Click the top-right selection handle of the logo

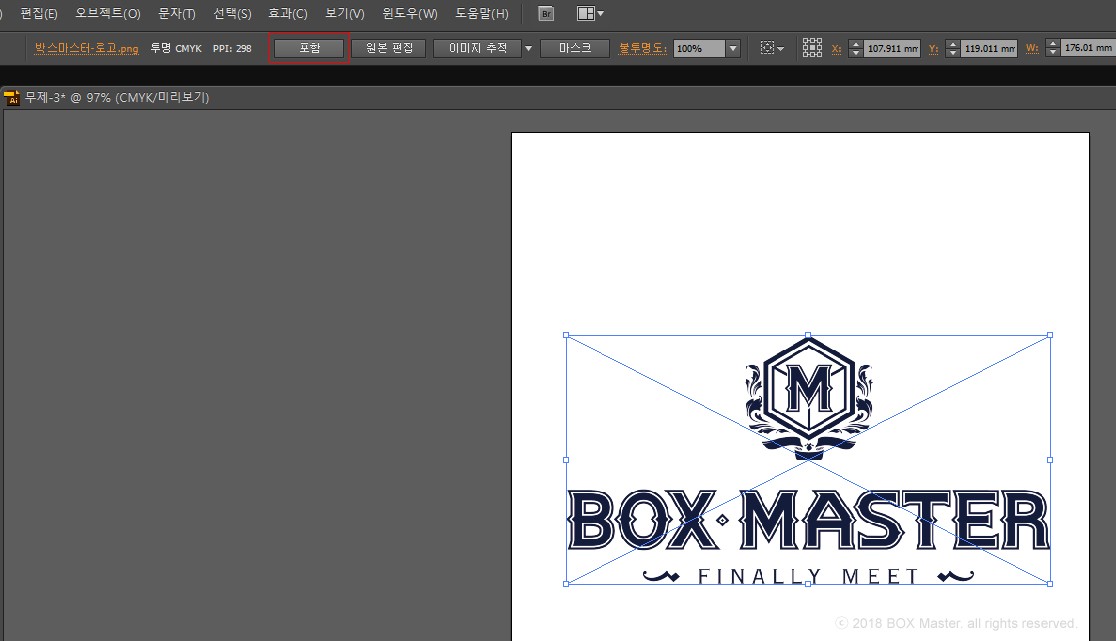point(1050,334)
